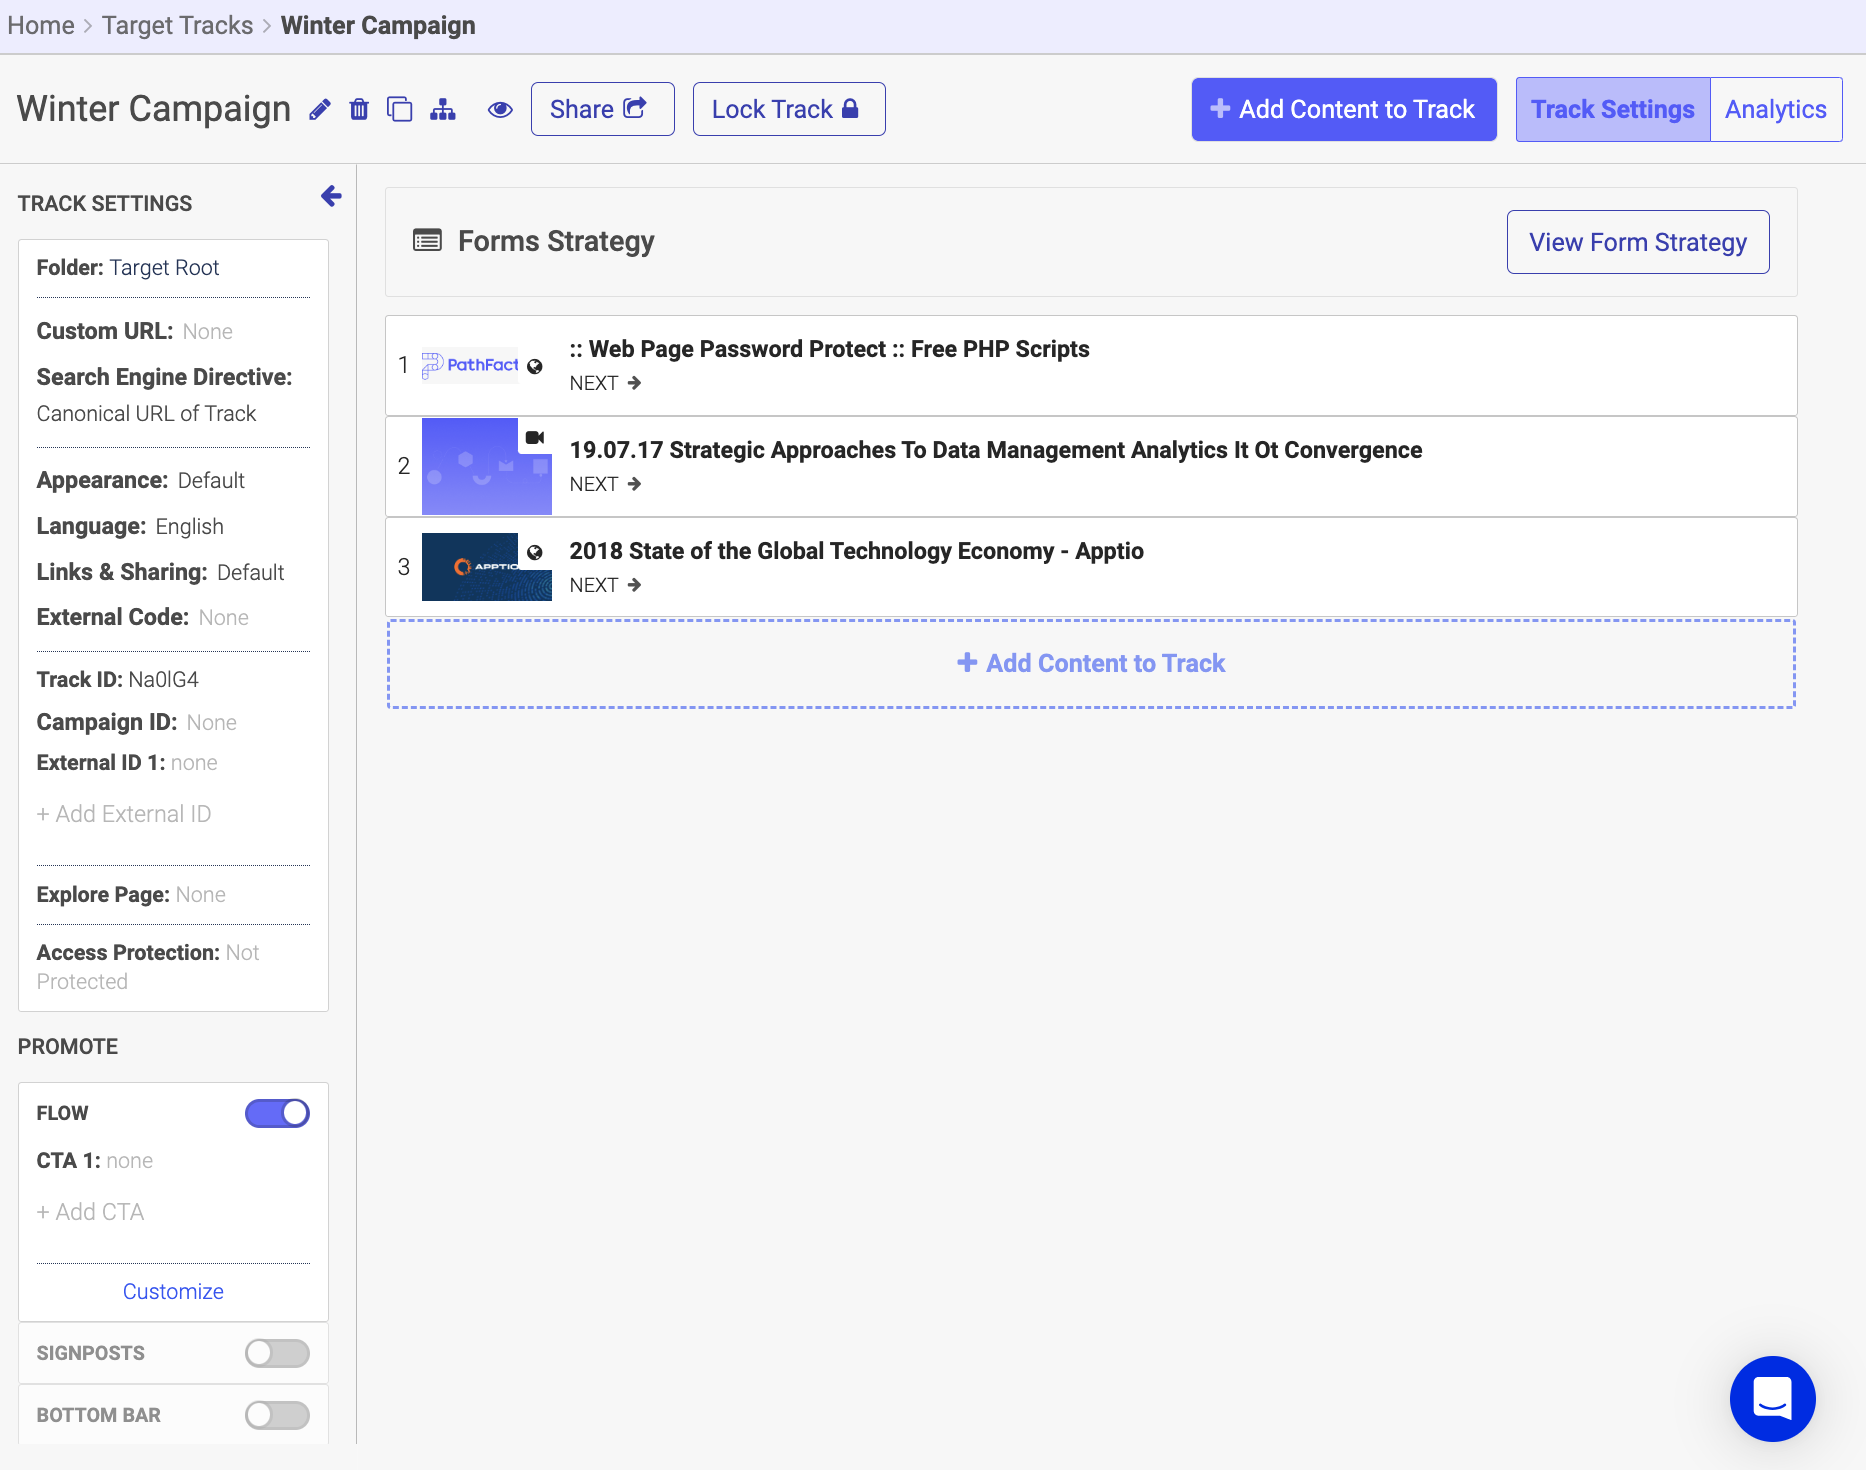Click the Folder: Target Root setting

click(128, 267)
